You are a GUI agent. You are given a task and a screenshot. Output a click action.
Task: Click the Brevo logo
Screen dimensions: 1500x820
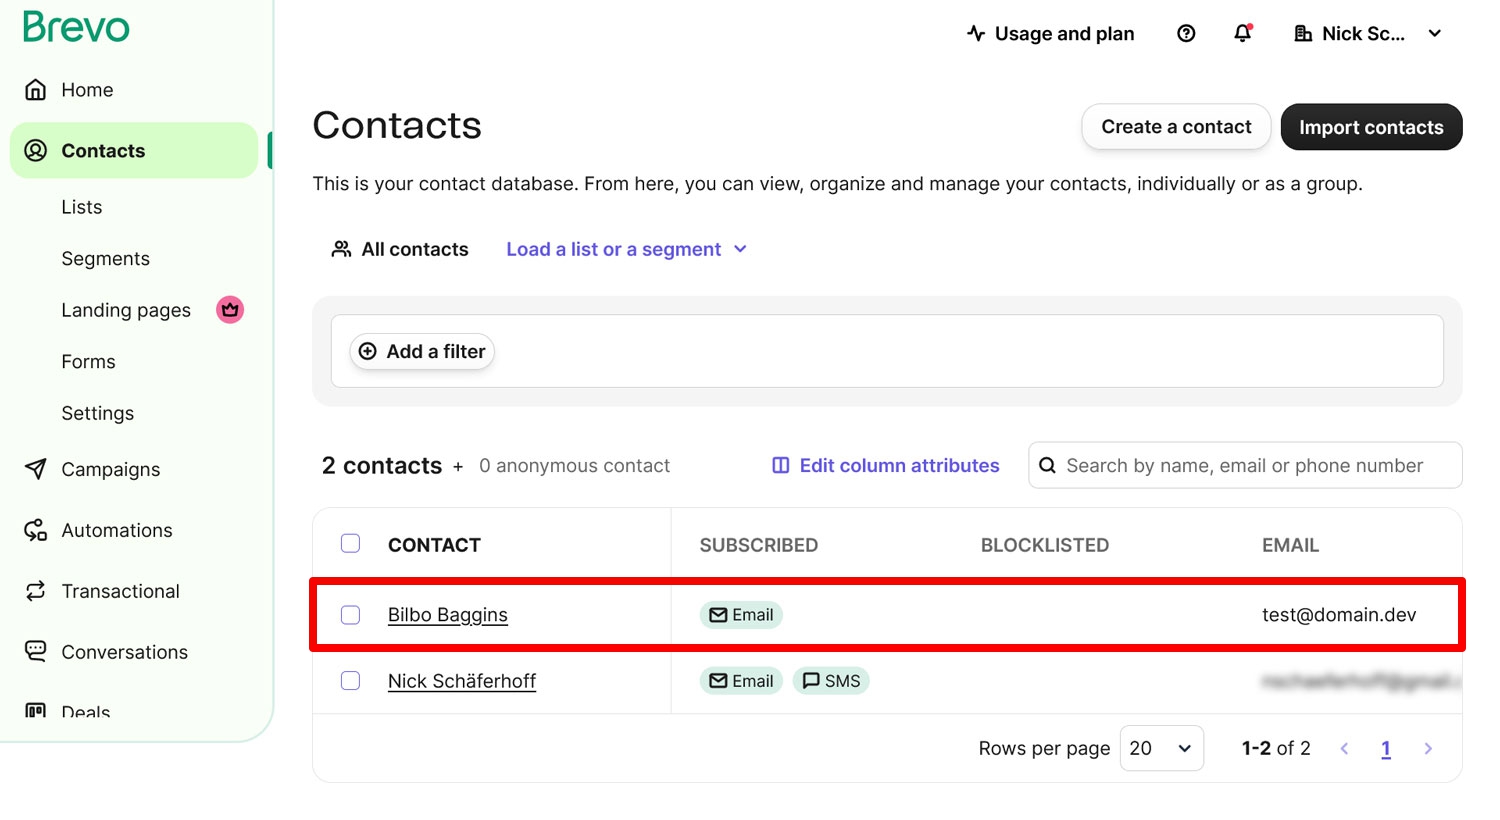click(x=76, y=27)
